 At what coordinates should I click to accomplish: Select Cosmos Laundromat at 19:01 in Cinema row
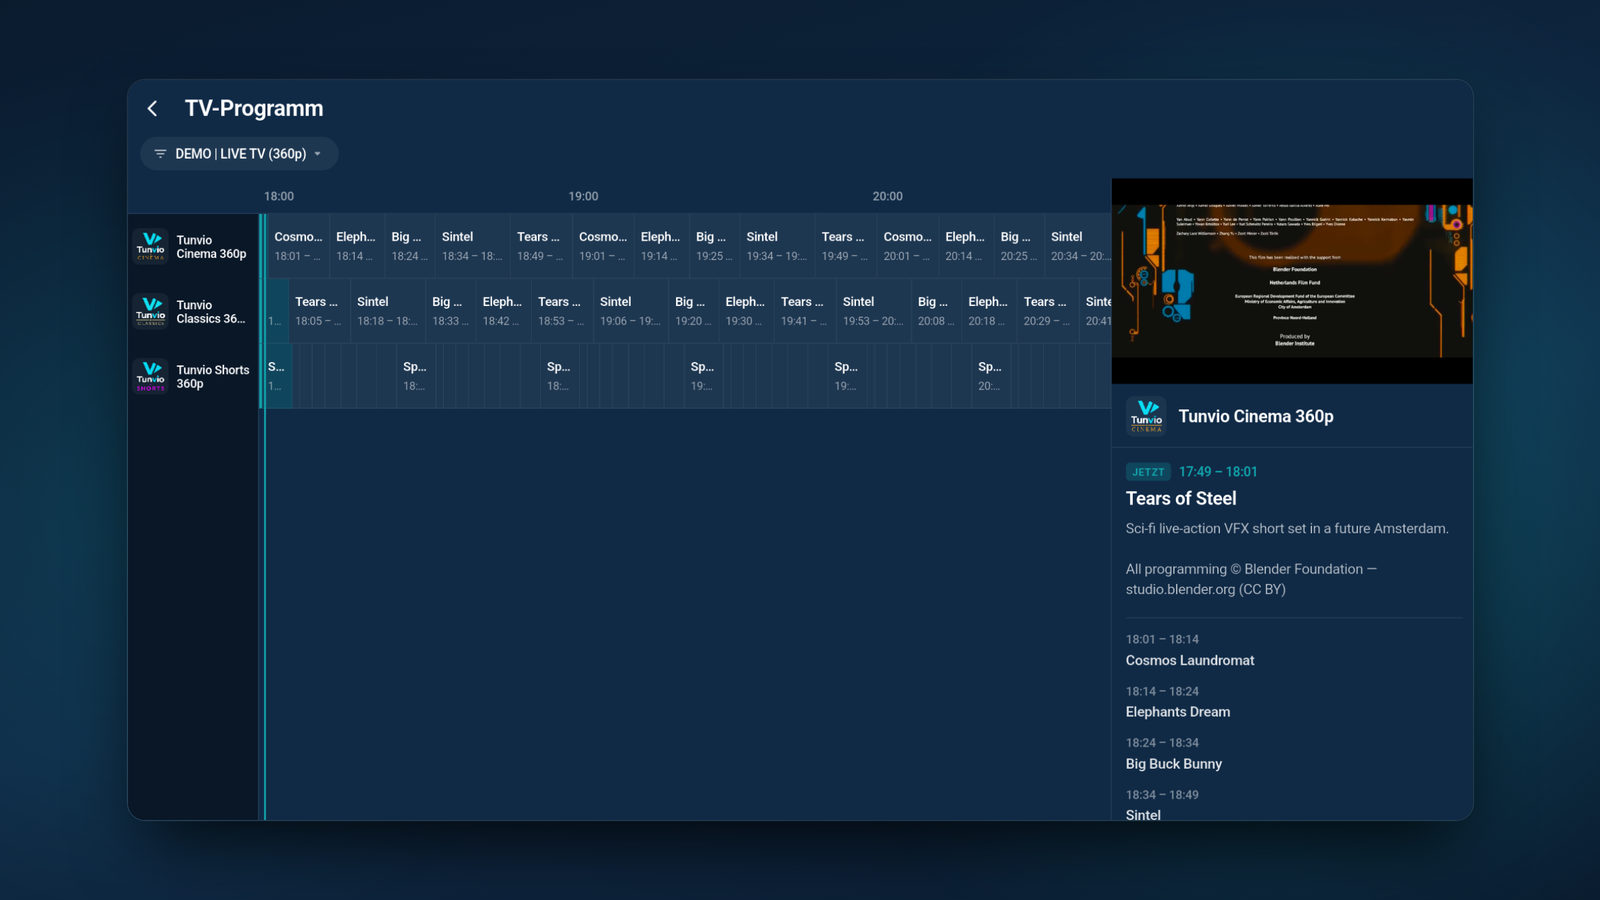coord(603,246)
